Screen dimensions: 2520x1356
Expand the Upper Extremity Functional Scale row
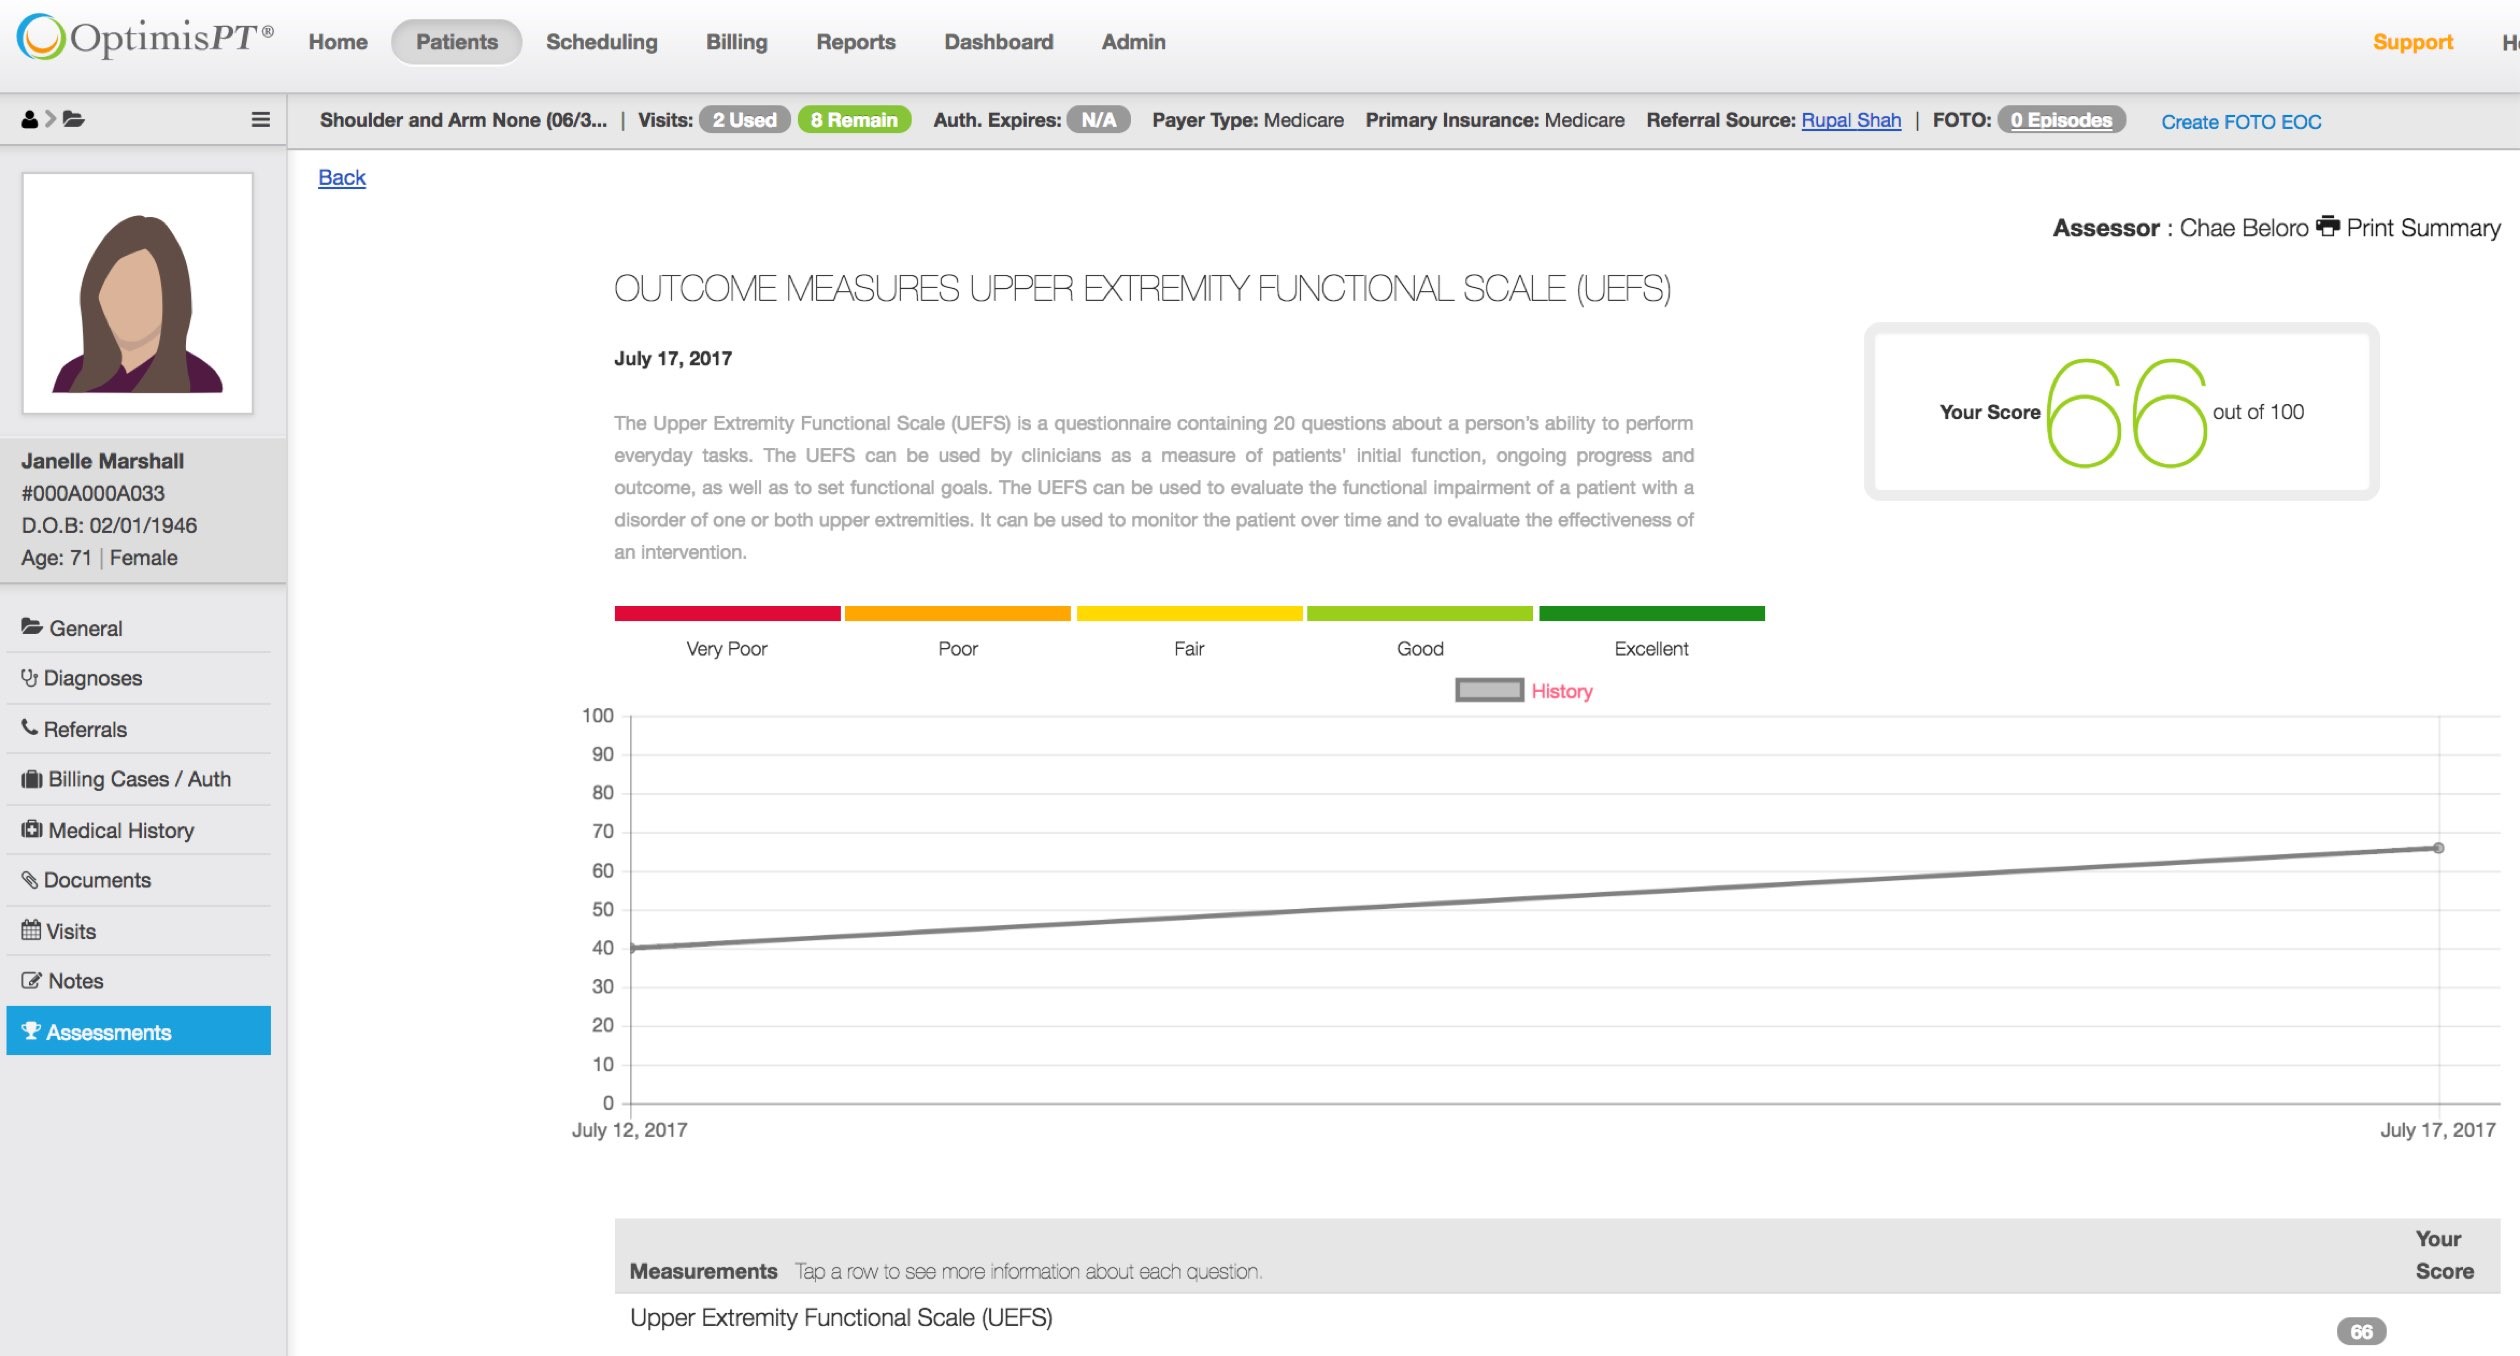point(841,1318)
